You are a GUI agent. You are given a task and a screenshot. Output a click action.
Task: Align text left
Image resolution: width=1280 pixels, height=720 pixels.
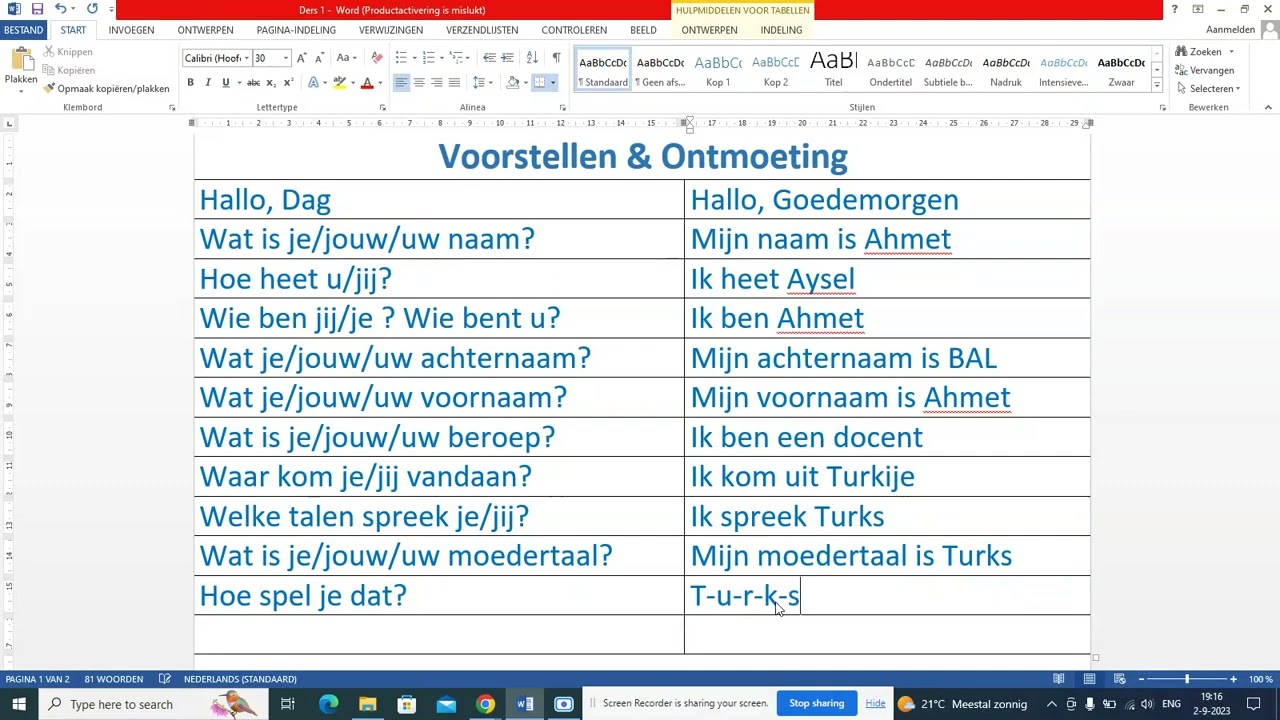click(x=401, y=83)
